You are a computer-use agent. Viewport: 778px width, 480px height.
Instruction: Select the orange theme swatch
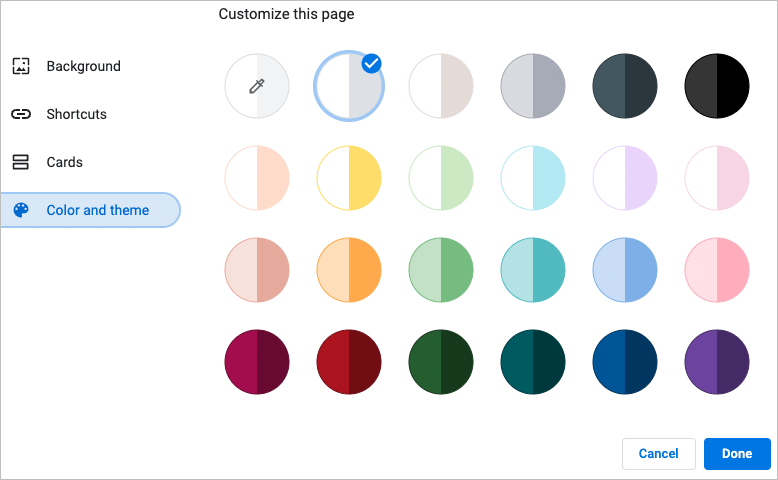349,271
